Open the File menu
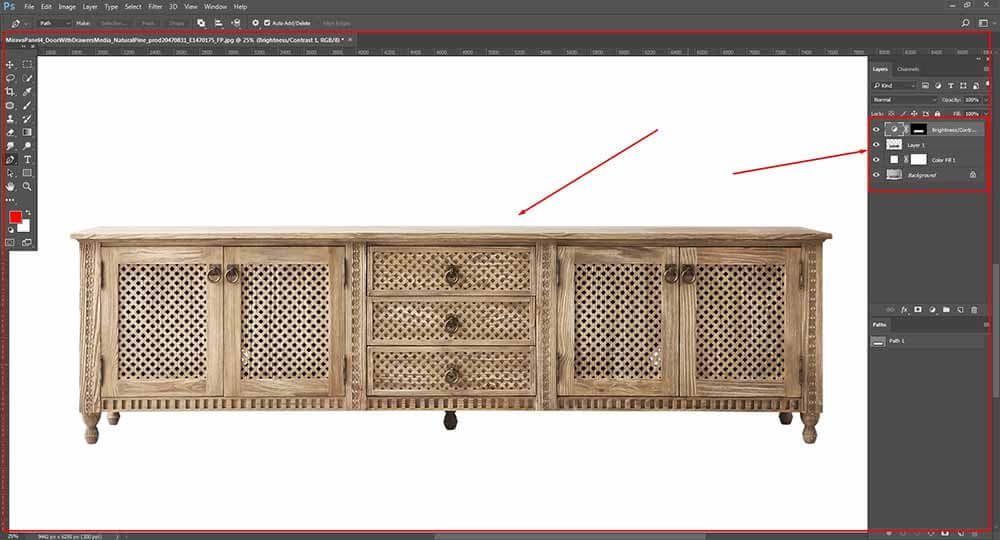 pos(29,6)
